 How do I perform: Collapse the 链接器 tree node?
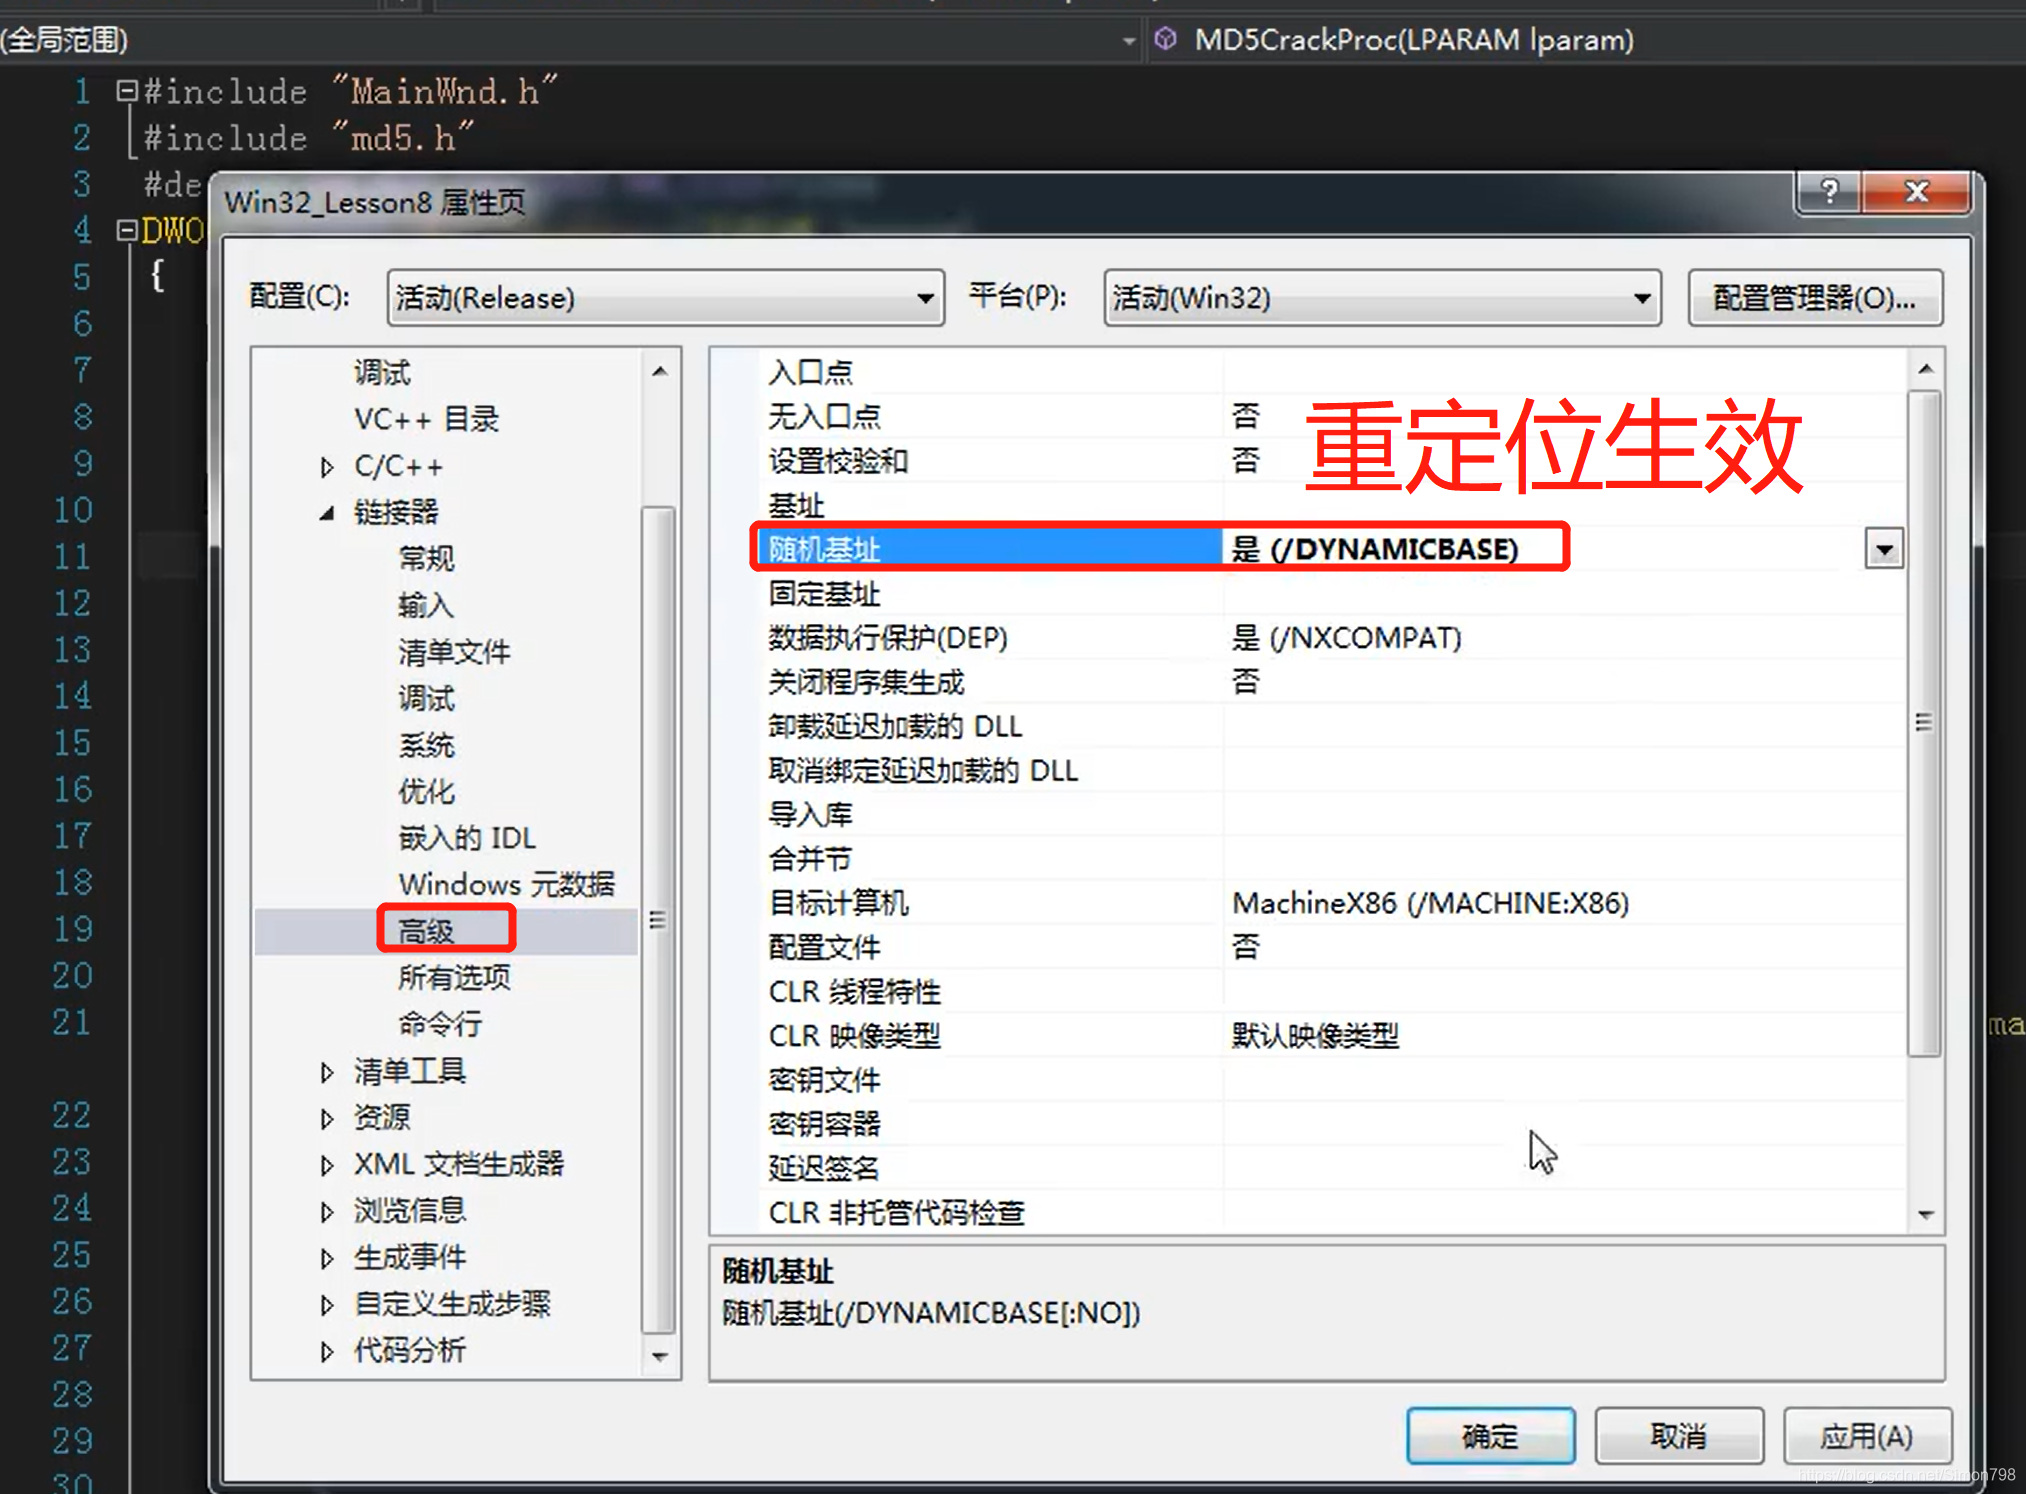[x=327, y=513]
